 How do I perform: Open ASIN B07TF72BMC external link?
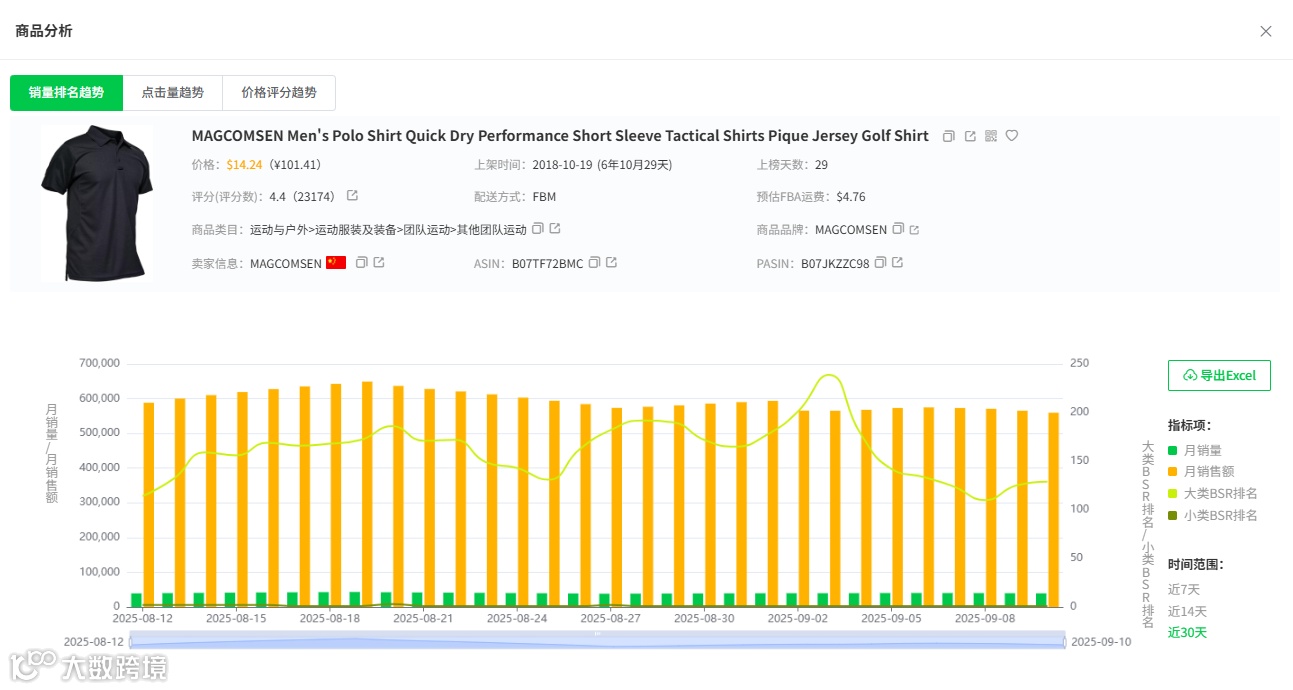tap(611, 263)
